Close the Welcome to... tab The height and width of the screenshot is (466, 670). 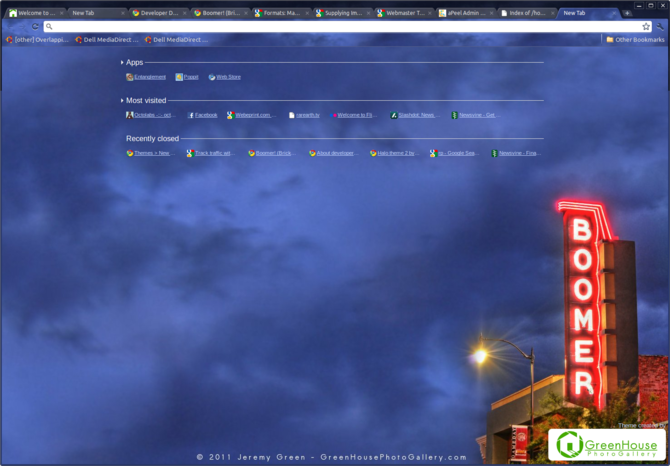62,13
